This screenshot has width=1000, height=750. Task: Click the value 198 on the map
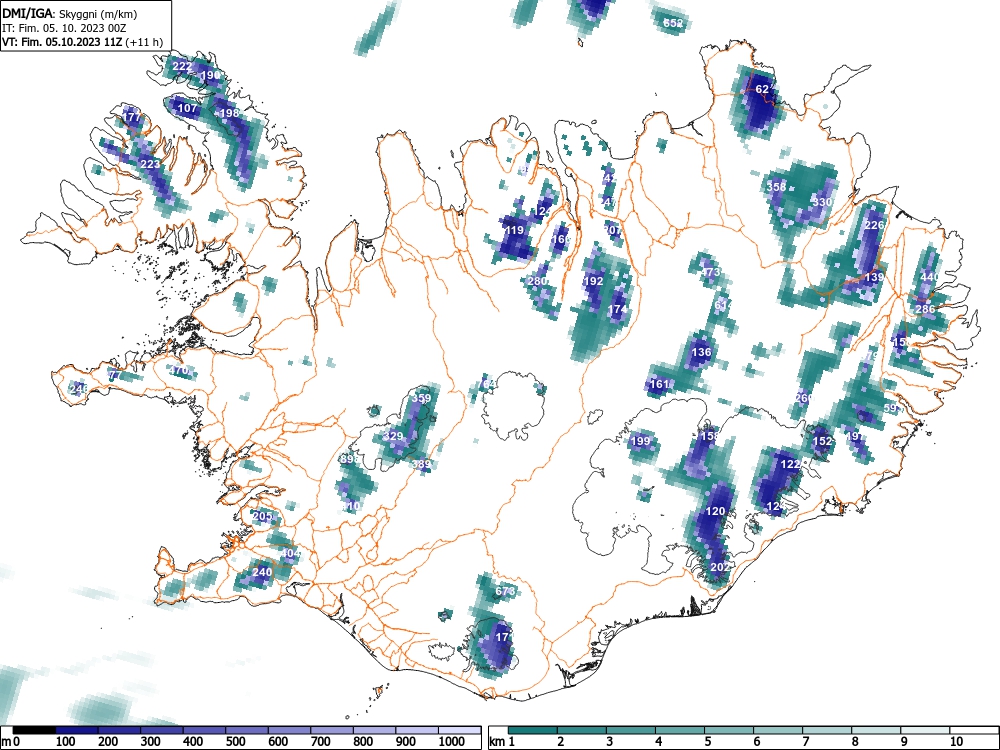point(229,114)
